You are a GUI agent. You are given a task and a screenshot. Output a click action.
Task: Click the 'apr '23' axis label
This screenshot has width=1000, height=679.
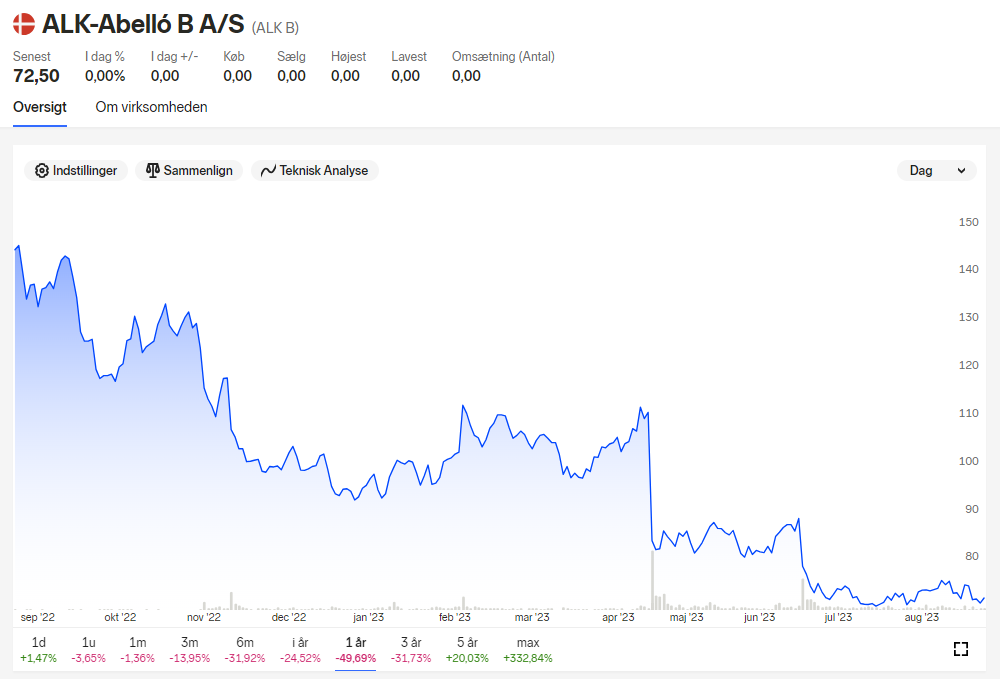click(x=618, y=617)
